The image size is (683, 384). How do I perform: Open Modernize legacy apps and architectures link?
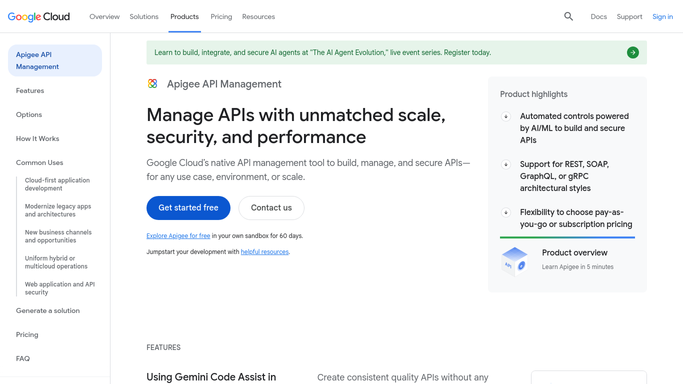58,210
